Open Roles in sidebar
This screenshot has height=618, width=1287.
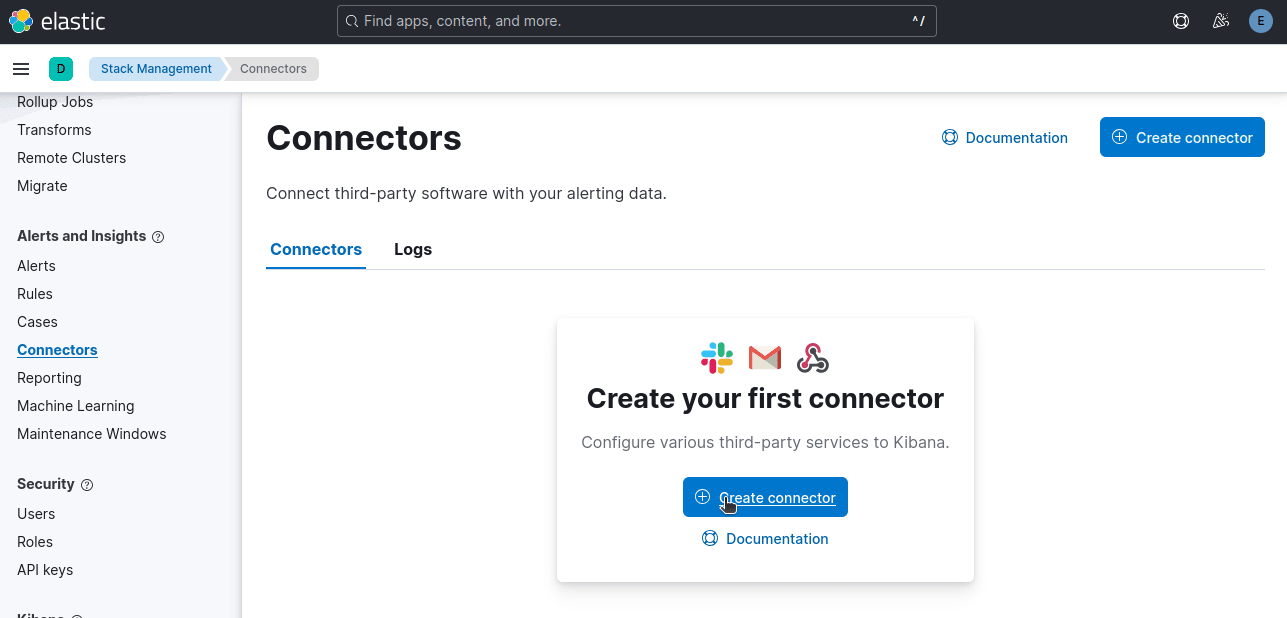coord(35,542)
